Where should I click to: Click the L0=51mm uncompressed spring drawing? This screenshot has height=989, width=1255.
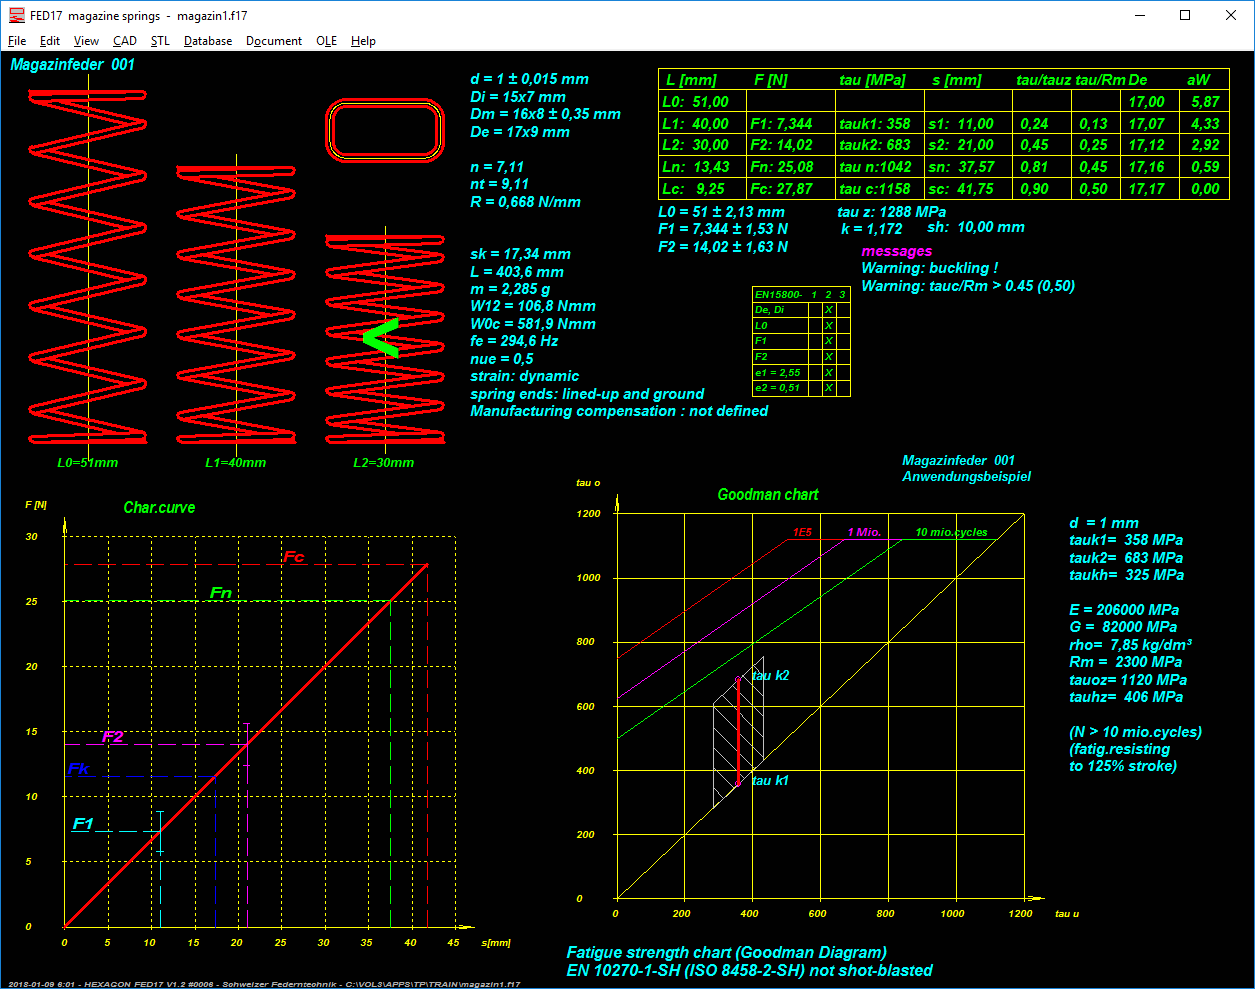tap(88, 267)
